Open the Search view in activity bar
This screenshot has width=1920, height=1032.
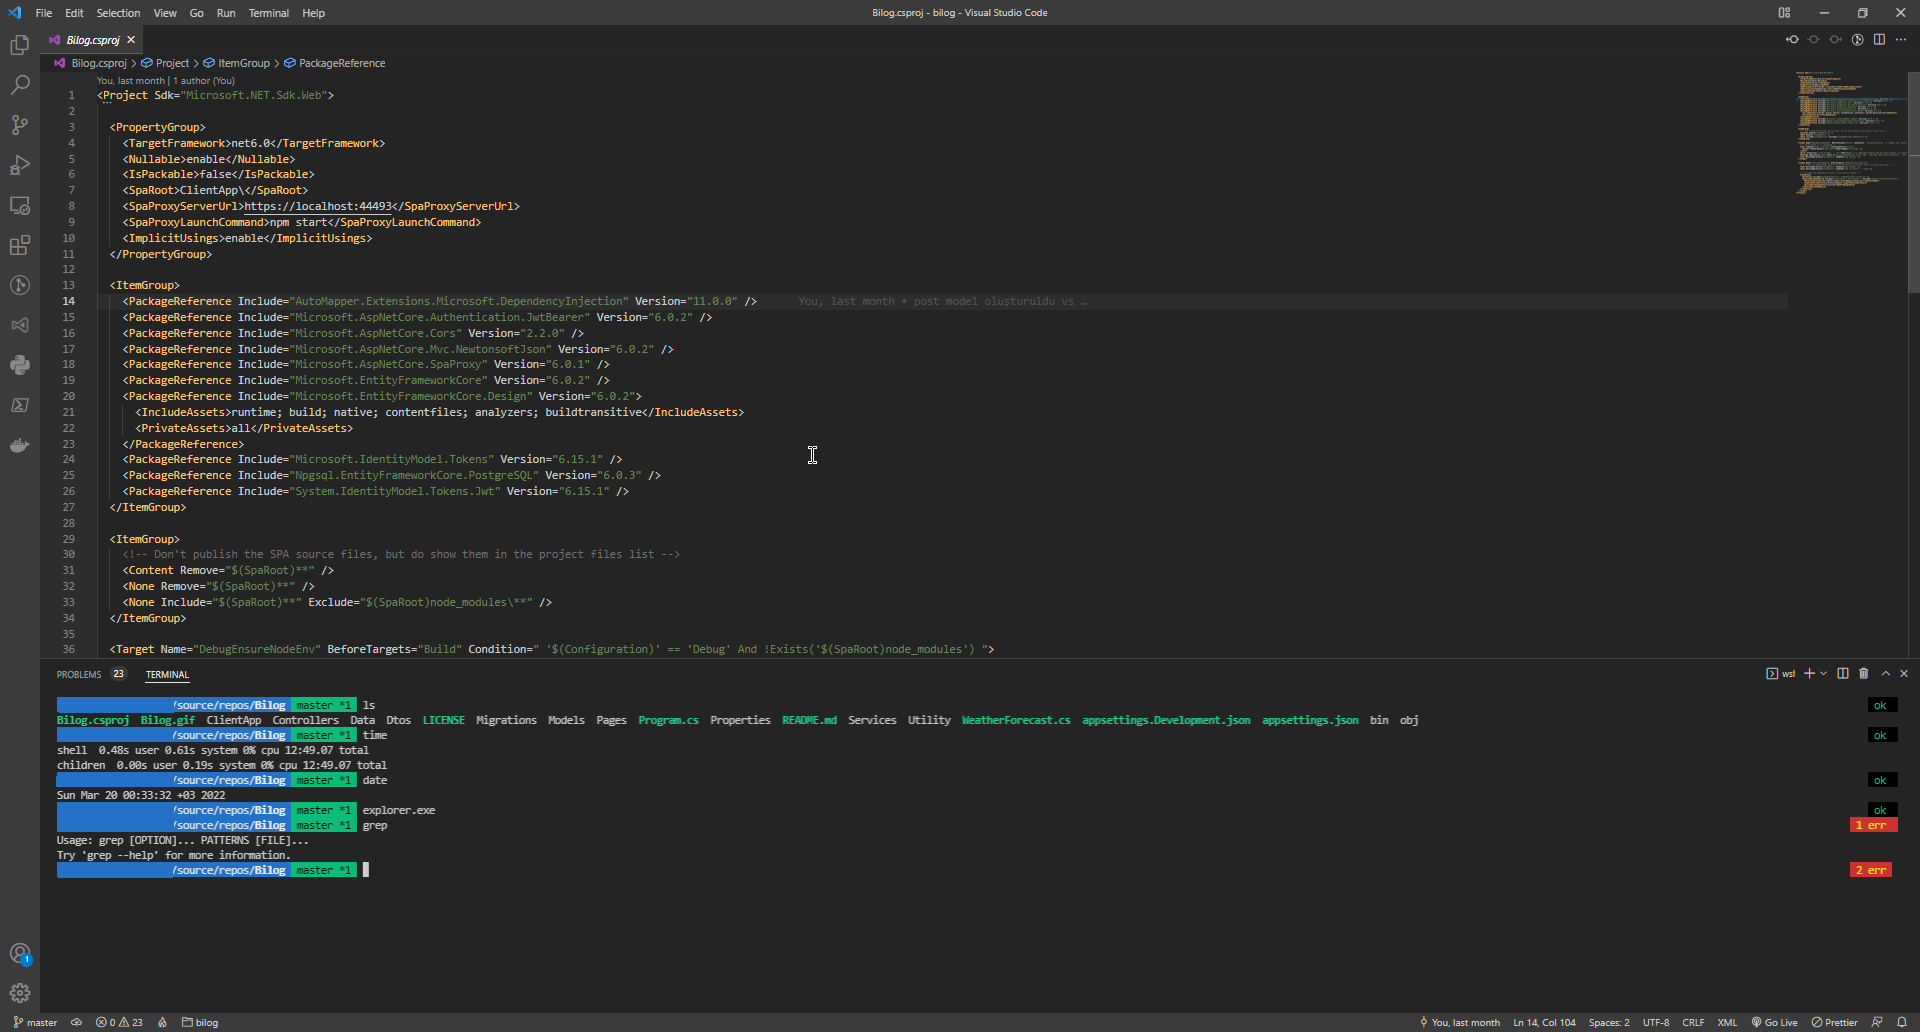pyautogui.click(x=20, y=85)
